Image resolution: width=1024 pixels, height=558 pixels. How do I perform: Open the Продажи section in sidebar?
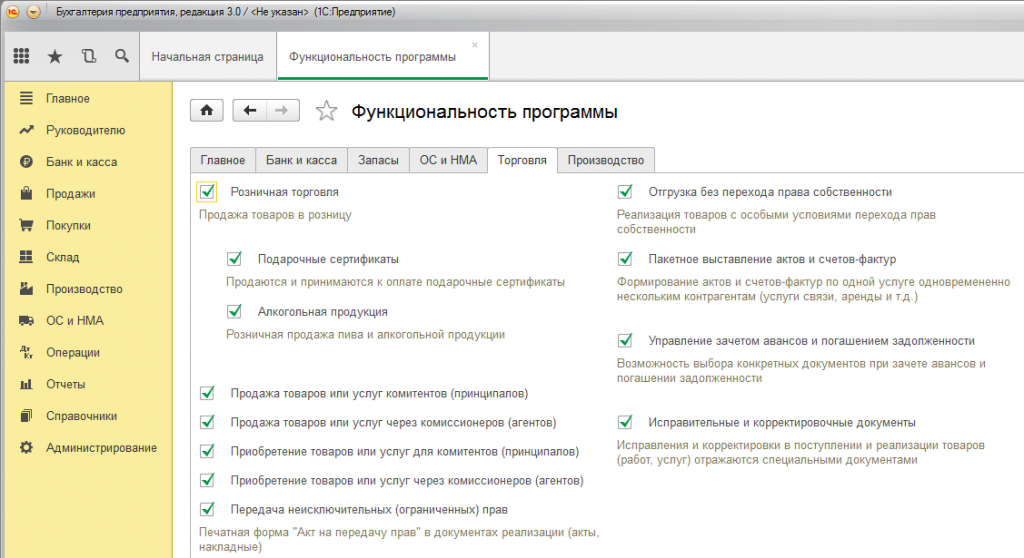tap(70, 194)
